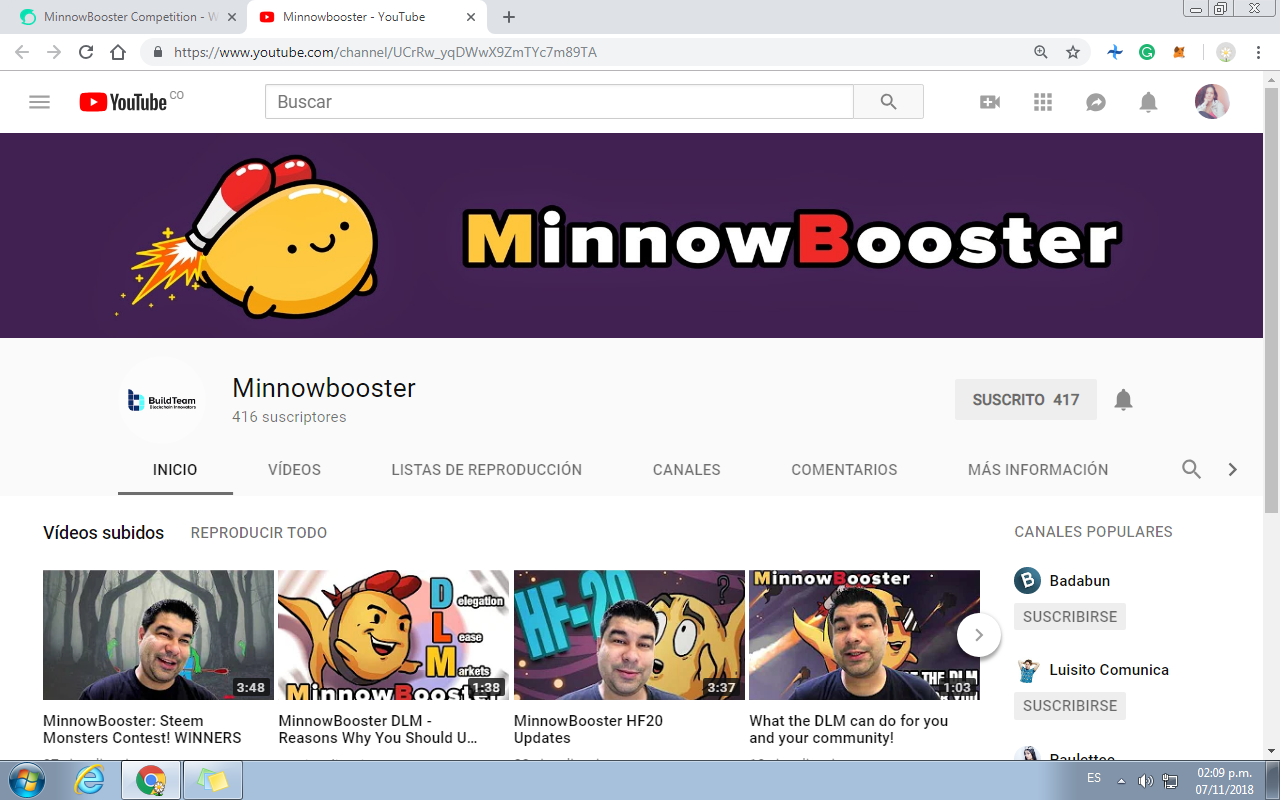Open the messages share icon
Screen dimensions: 1280x800
1096,102
